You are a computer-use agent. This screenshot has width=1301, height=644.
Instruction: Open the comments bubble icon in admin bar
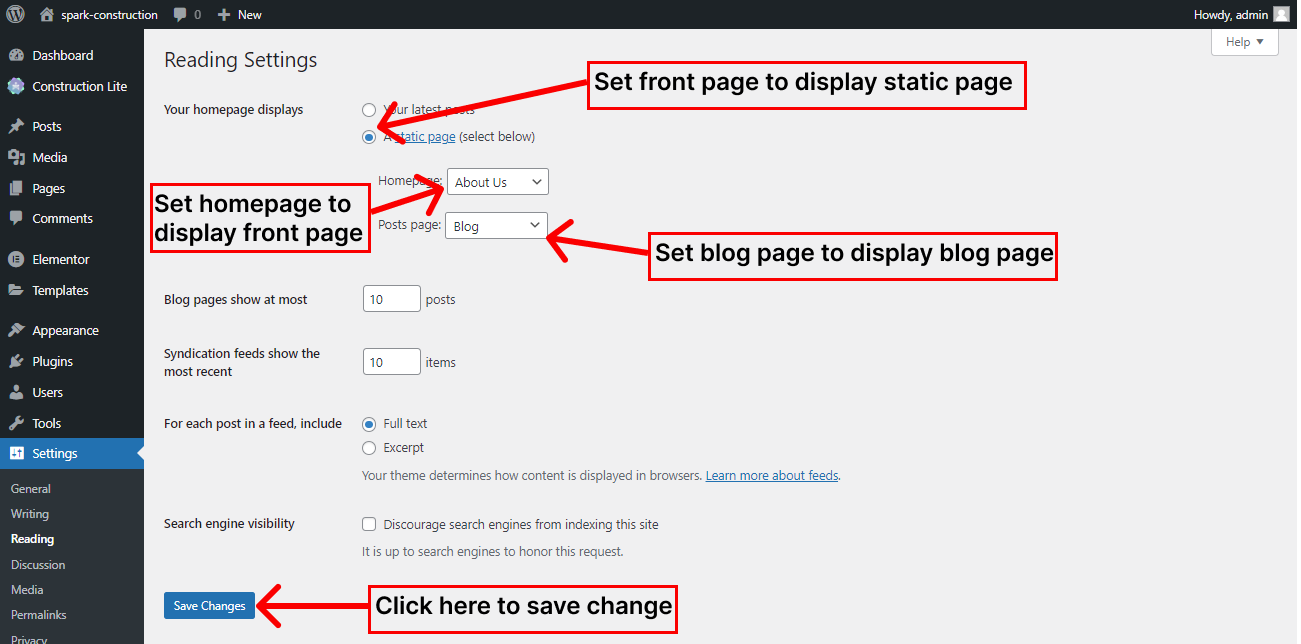(x=179, y=15)
